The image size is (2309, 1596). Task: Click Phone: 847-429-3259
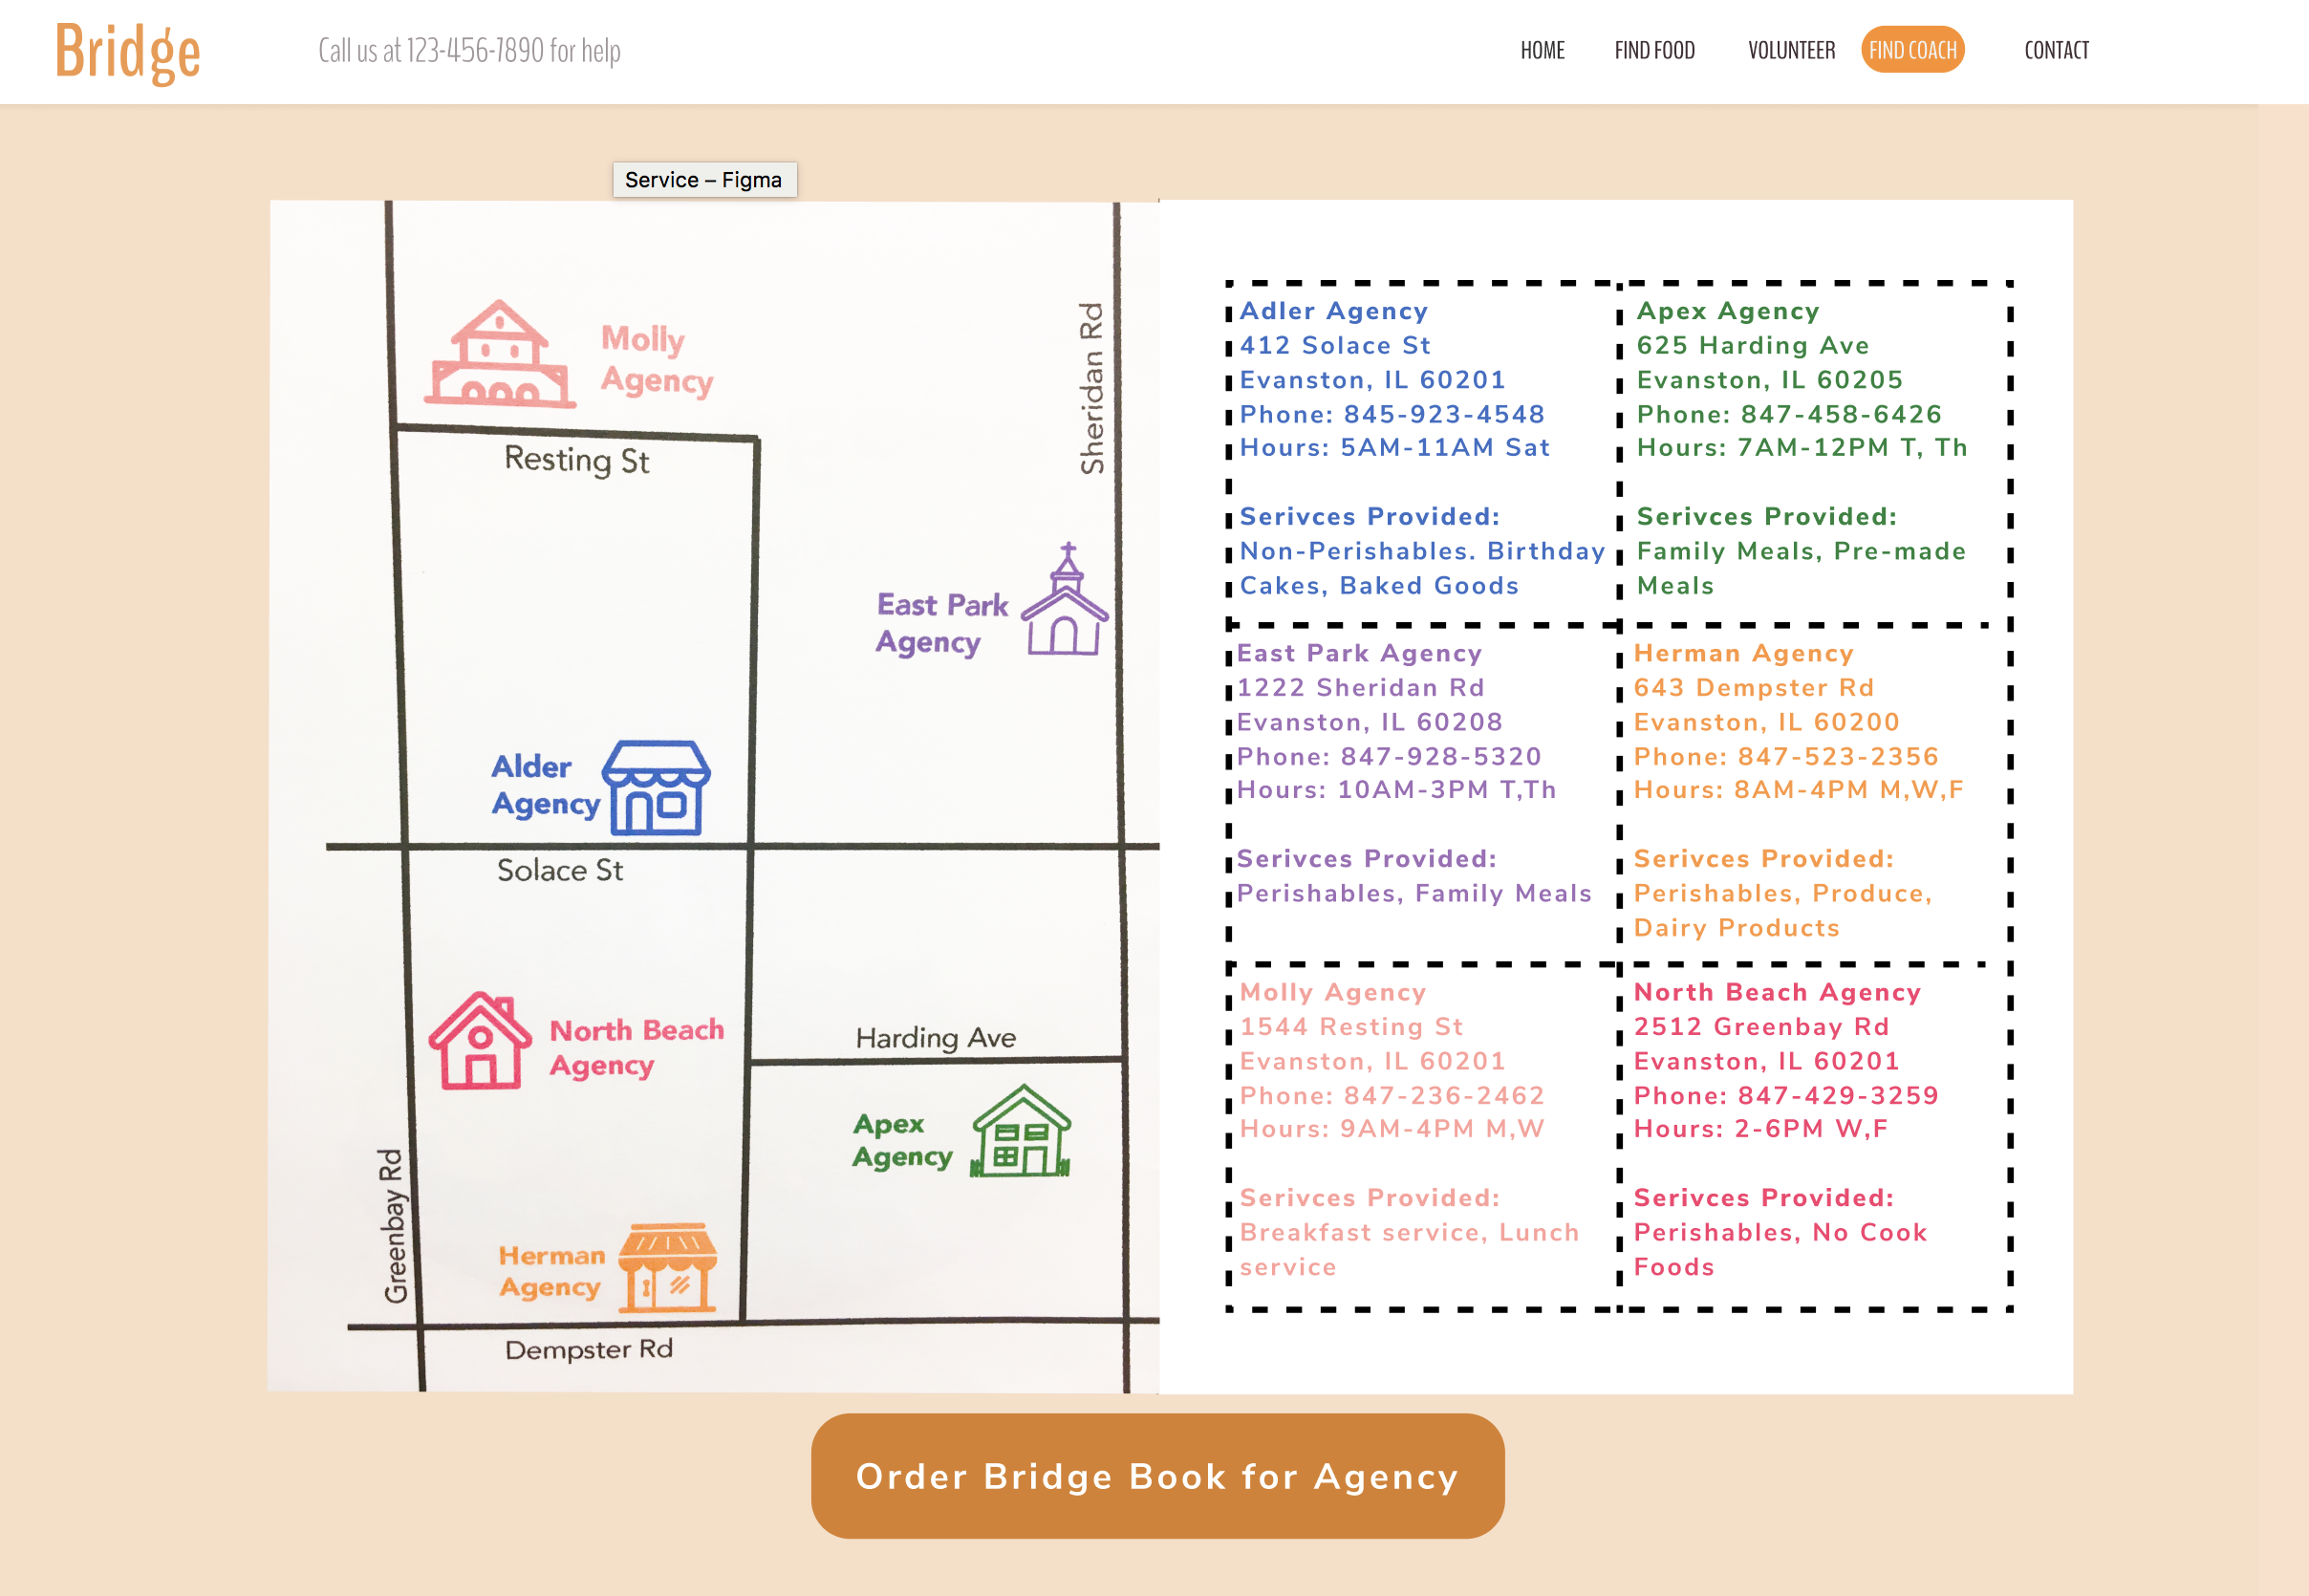click(1786, 1095)
